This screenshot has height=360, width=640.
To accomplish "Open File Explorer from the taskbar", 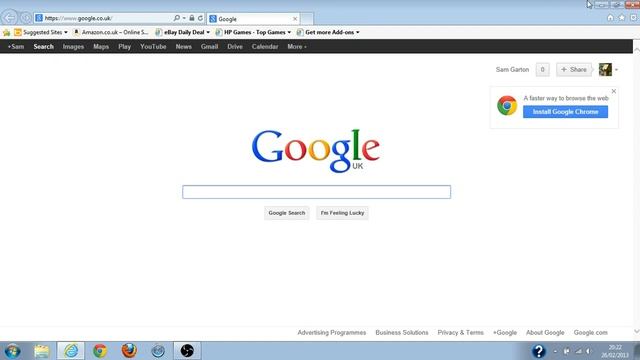I will pyautogui.click(x=41, y=351).
